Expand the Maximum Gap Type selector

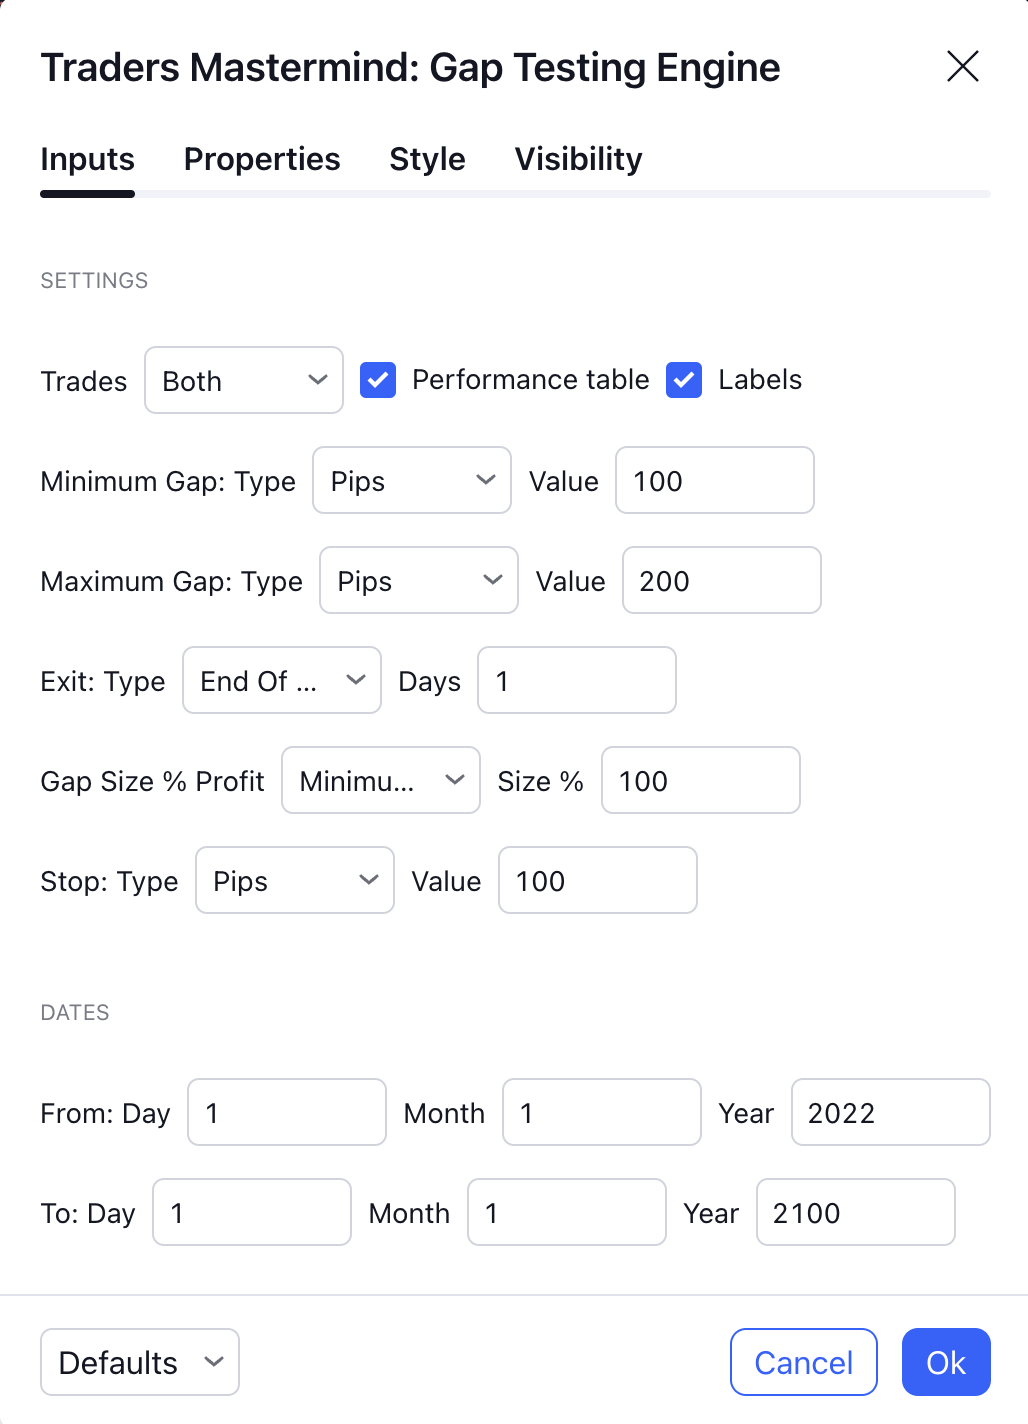tap(418, 580)
